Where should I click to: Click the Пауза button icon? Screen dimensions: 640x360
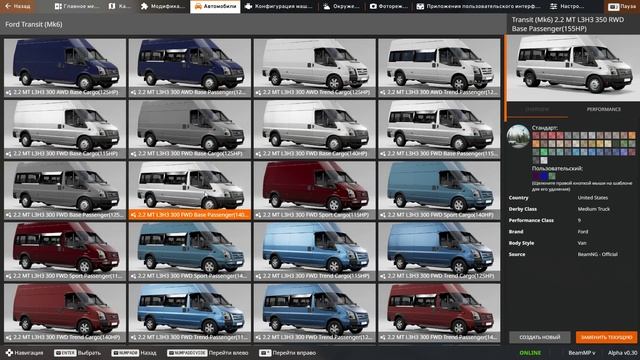(x=613, y=7)
